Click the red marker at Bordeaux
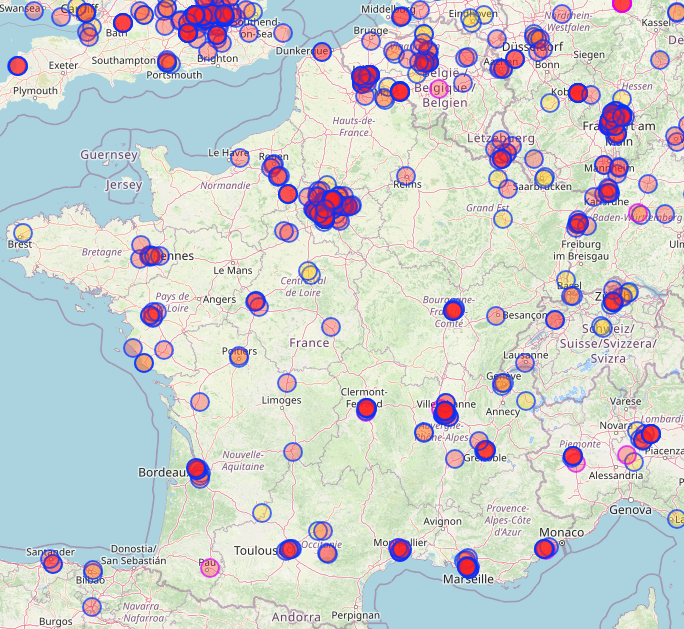Viewport: 684px width, 629px height. click(x=197, y=468)
